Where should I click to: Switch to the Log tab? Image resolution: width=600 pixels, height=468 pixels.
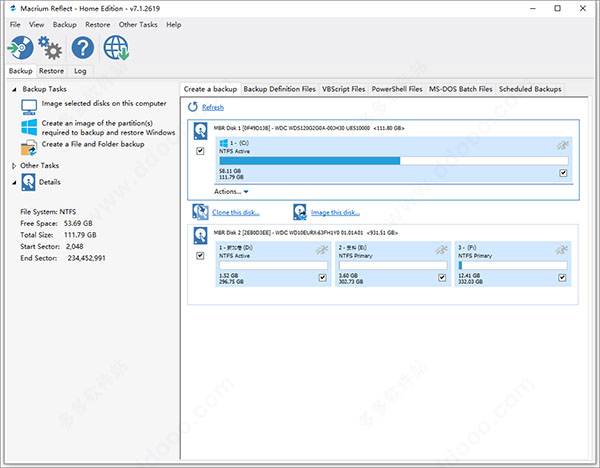click(x=80, y=71)
